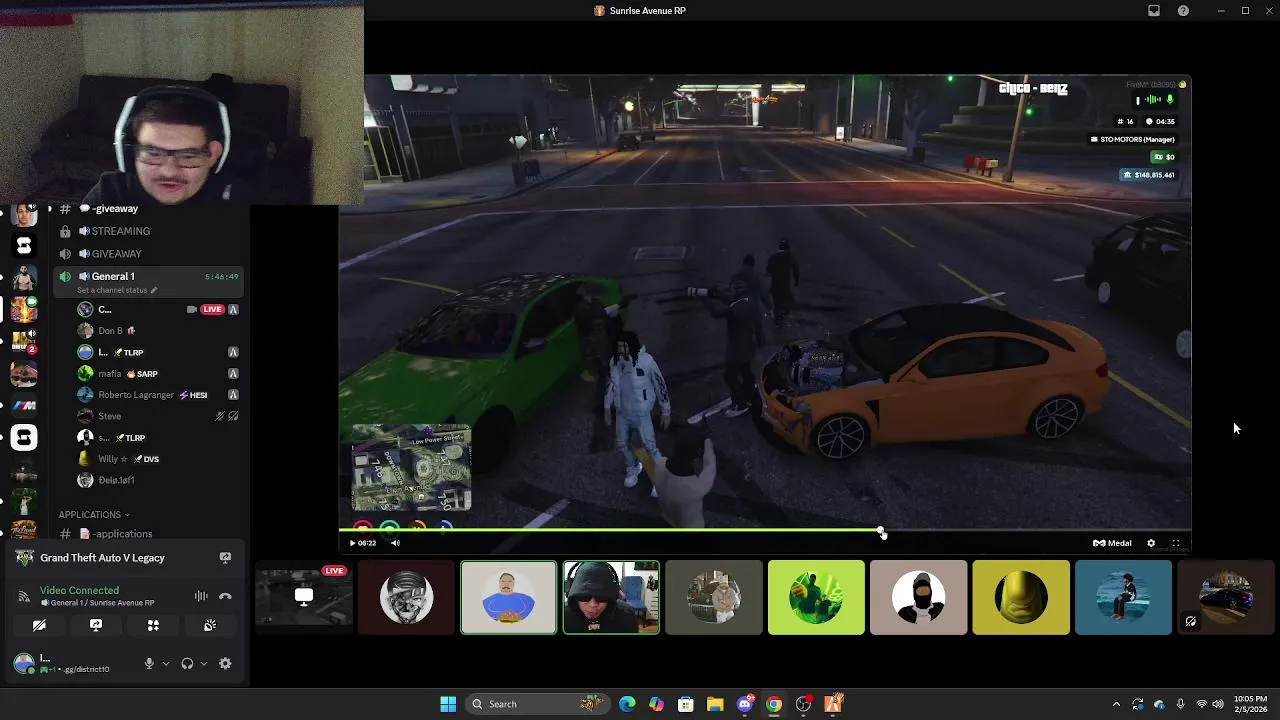This screenshot has width=1280, height=720.
Task: Mute the microphone in user panel
Action: 149,663
